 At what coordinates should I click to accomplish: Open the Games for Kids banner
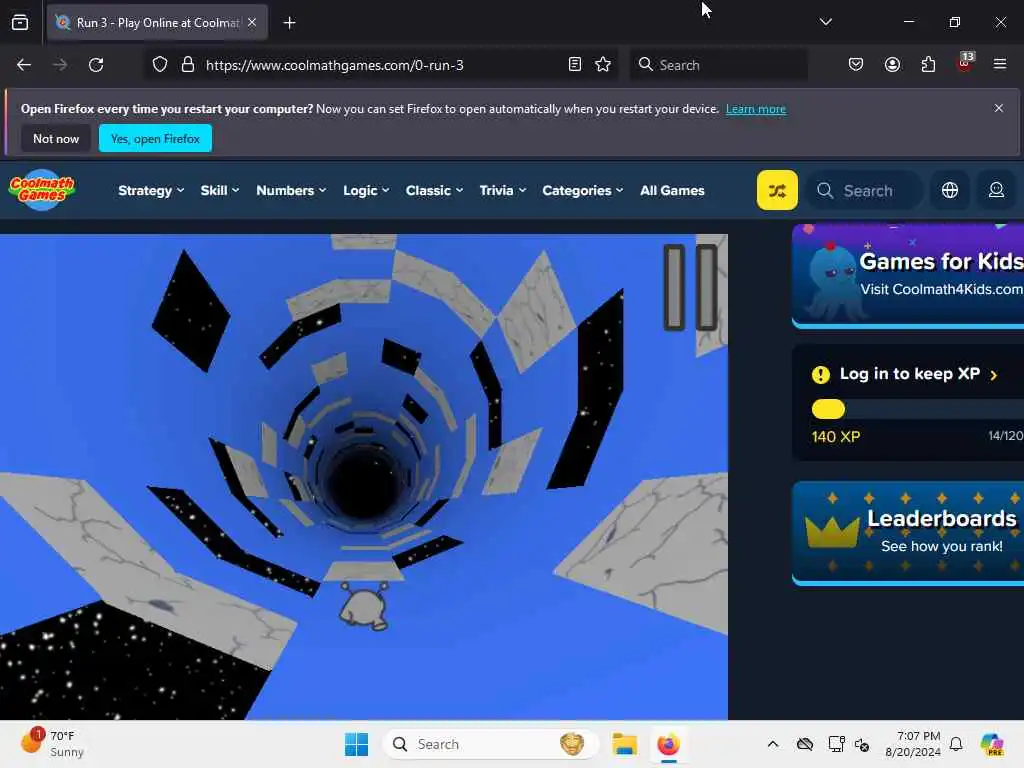(908, 275)
